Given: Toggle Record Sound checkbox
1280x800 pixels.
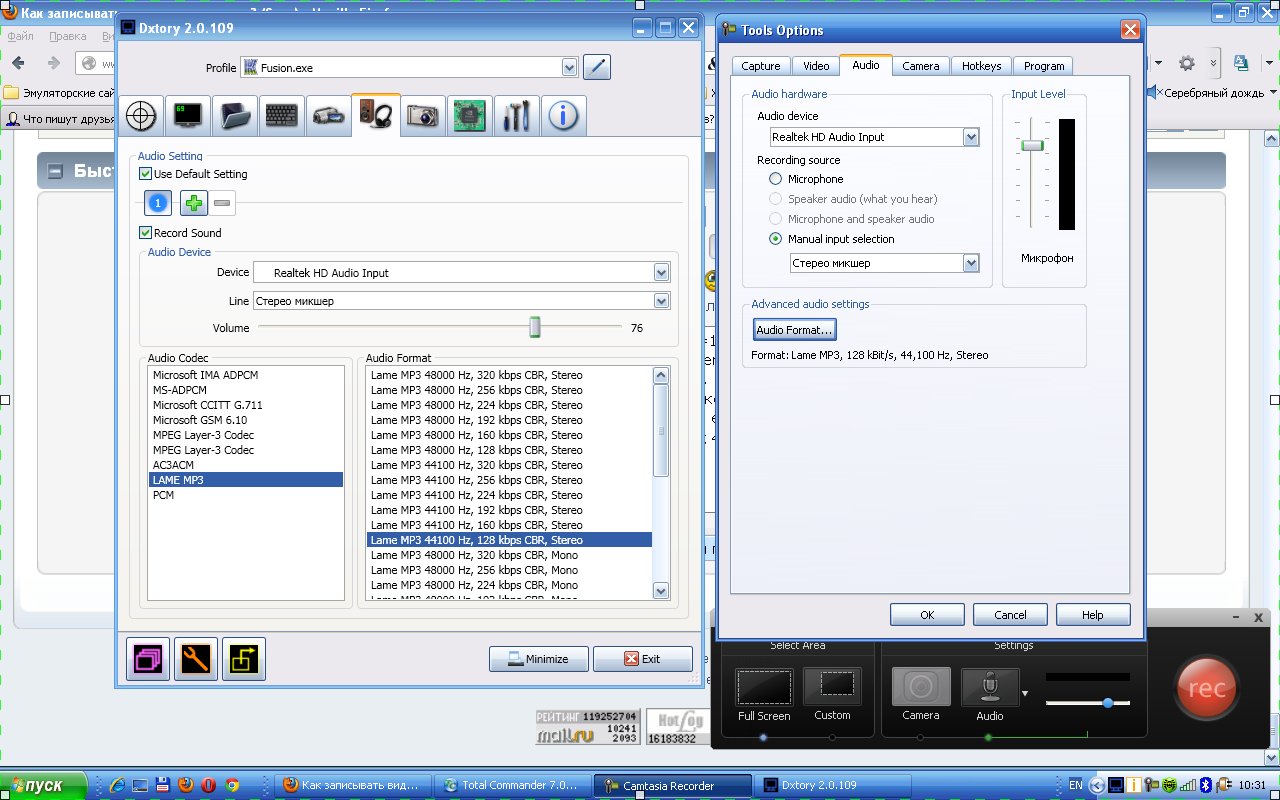Looking at the screenshot, I should point(146,233).
